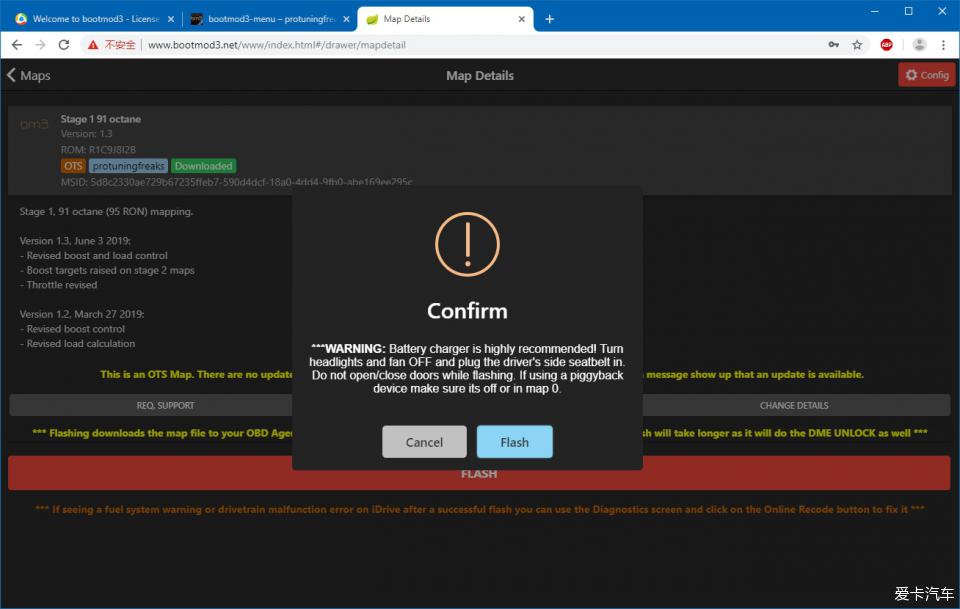Click the Stage 1 91 octane title
This screenshot has width=960, height=609.
click(x=100, y=119)
